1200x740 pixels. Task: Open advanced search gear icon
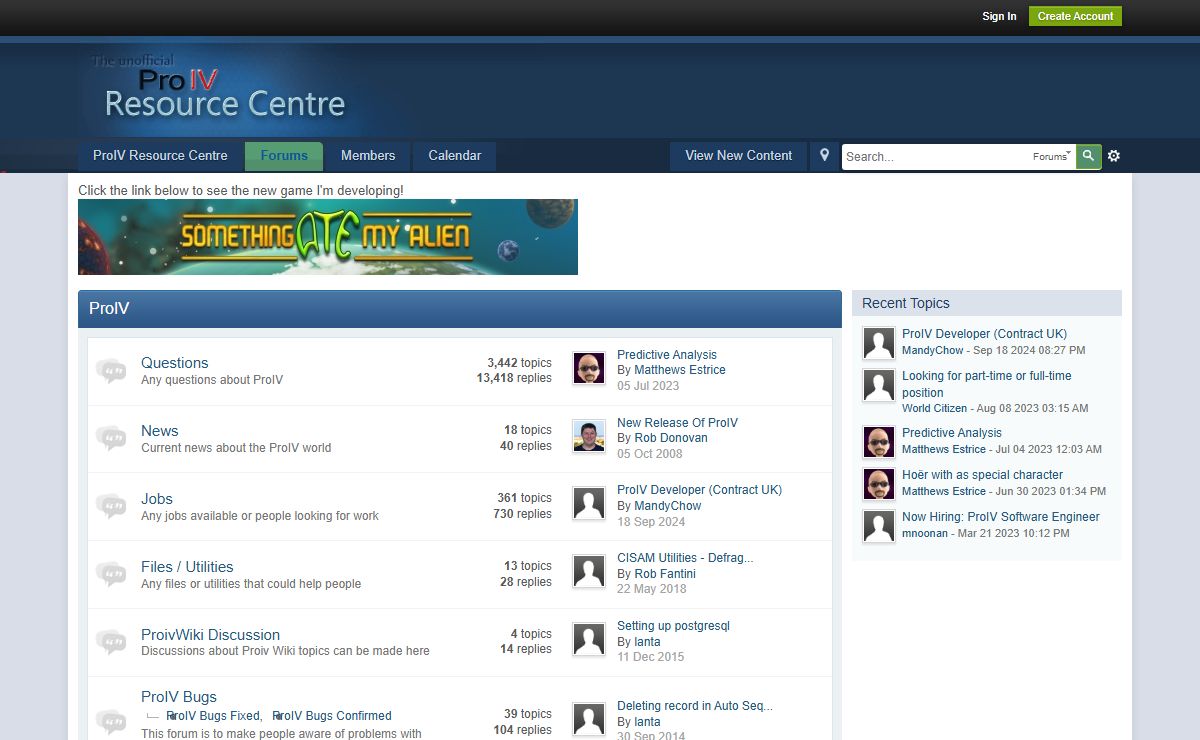1114,156
